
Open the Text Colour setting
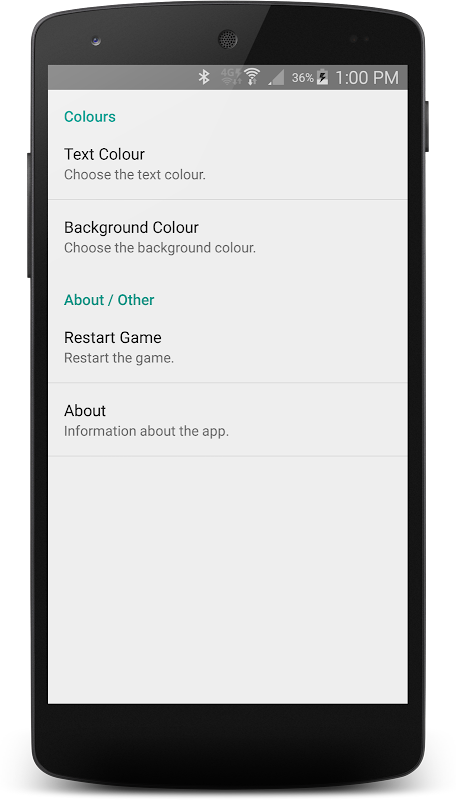tap(227, 163)
